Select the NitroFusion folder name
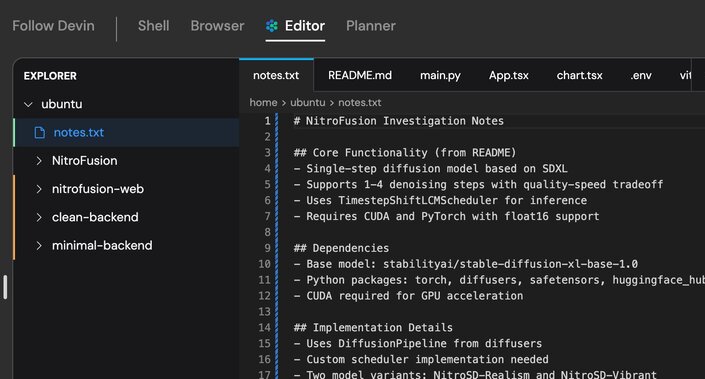Viewport: 705px width, 379px height. pos(85,161)
